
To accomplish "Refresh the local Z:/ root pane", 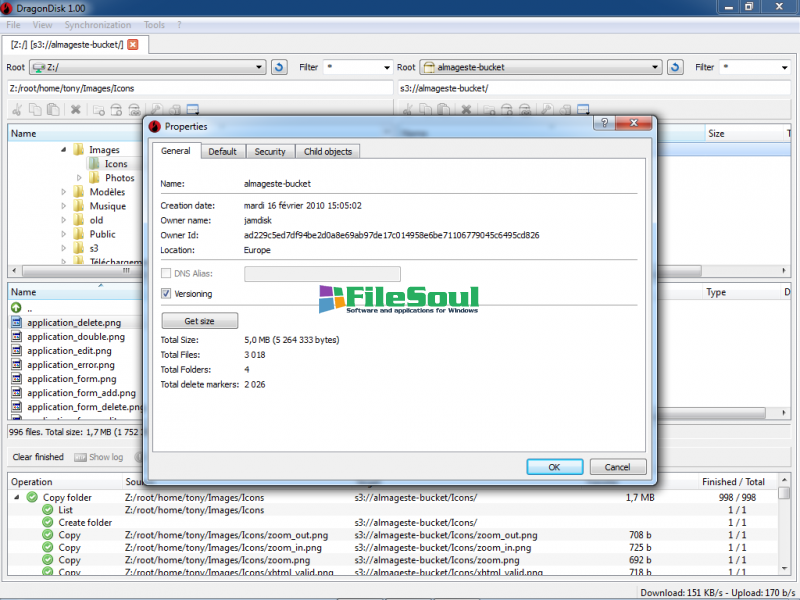I will tap(279, 67).
